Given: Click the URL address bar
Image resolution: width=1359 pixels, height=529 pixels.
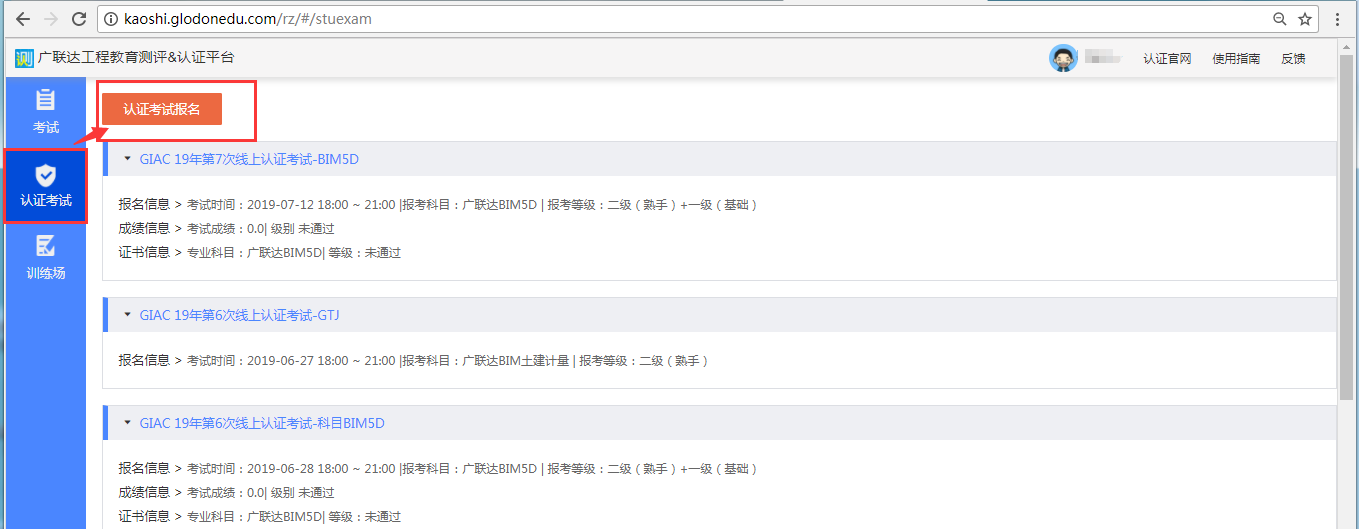Looking at the screenshot, I should pos(680,19).
